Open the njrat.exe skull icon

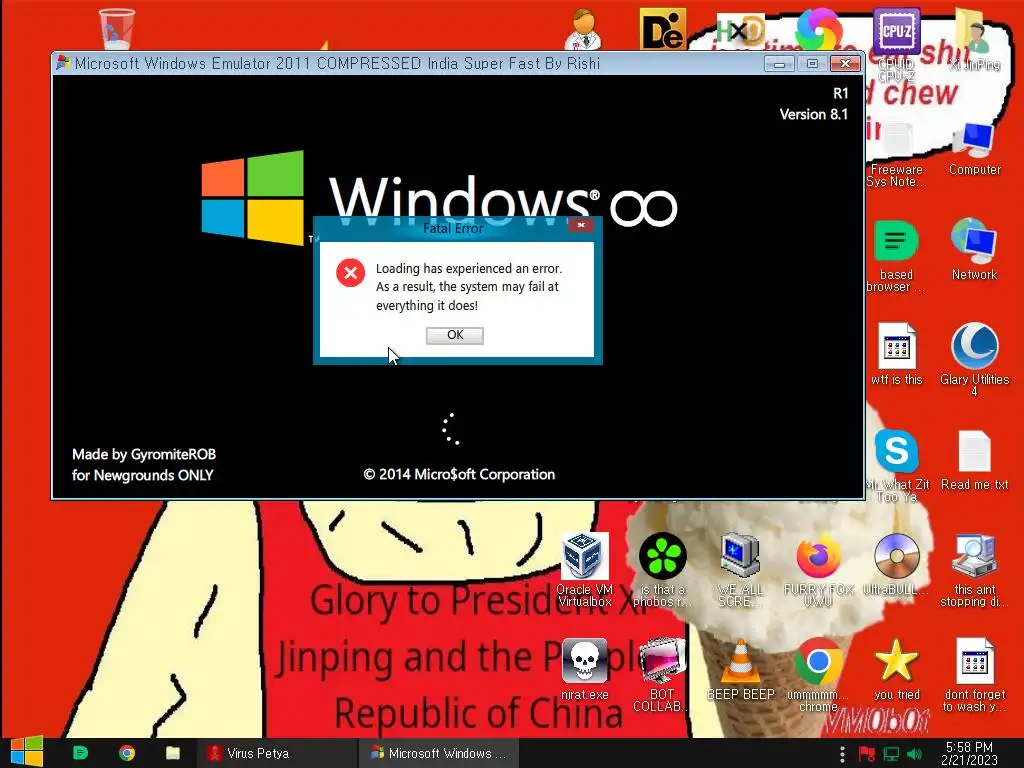pyautogui.click(x=584, y=669)
